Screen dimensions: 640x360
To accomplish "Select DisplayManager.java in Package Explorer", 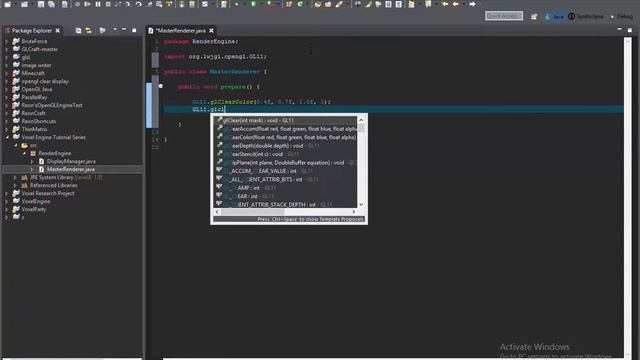I will point(71,161).
